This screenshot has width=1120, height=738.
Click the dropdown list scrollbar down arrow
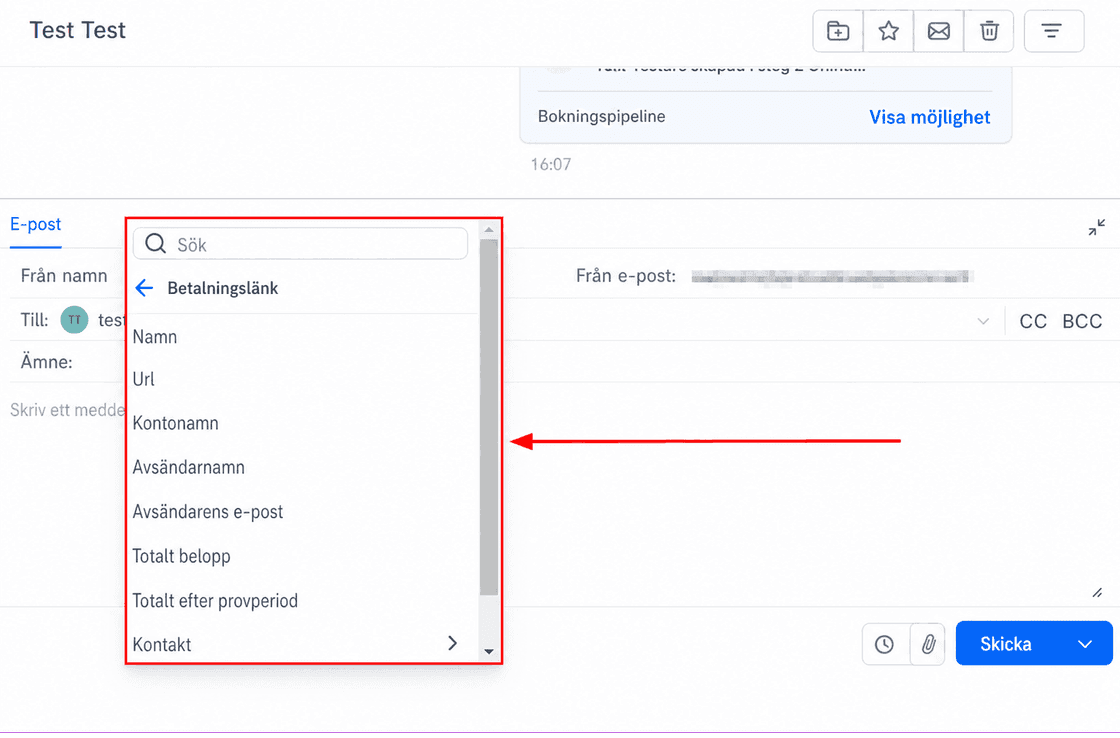(489, 651)
